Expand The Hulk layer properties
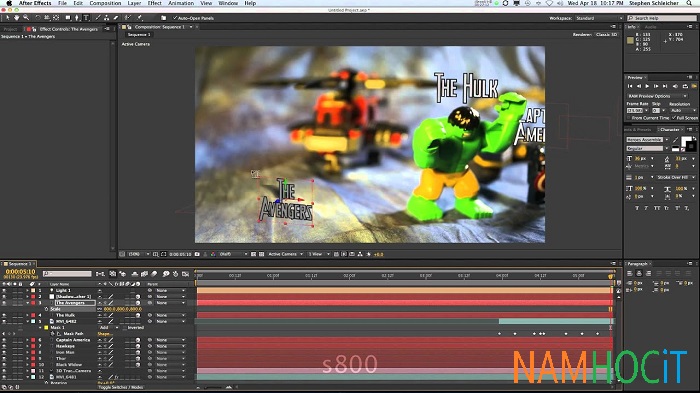The height and width of the screenshot is (393, 700). click(x=27, y=315)
